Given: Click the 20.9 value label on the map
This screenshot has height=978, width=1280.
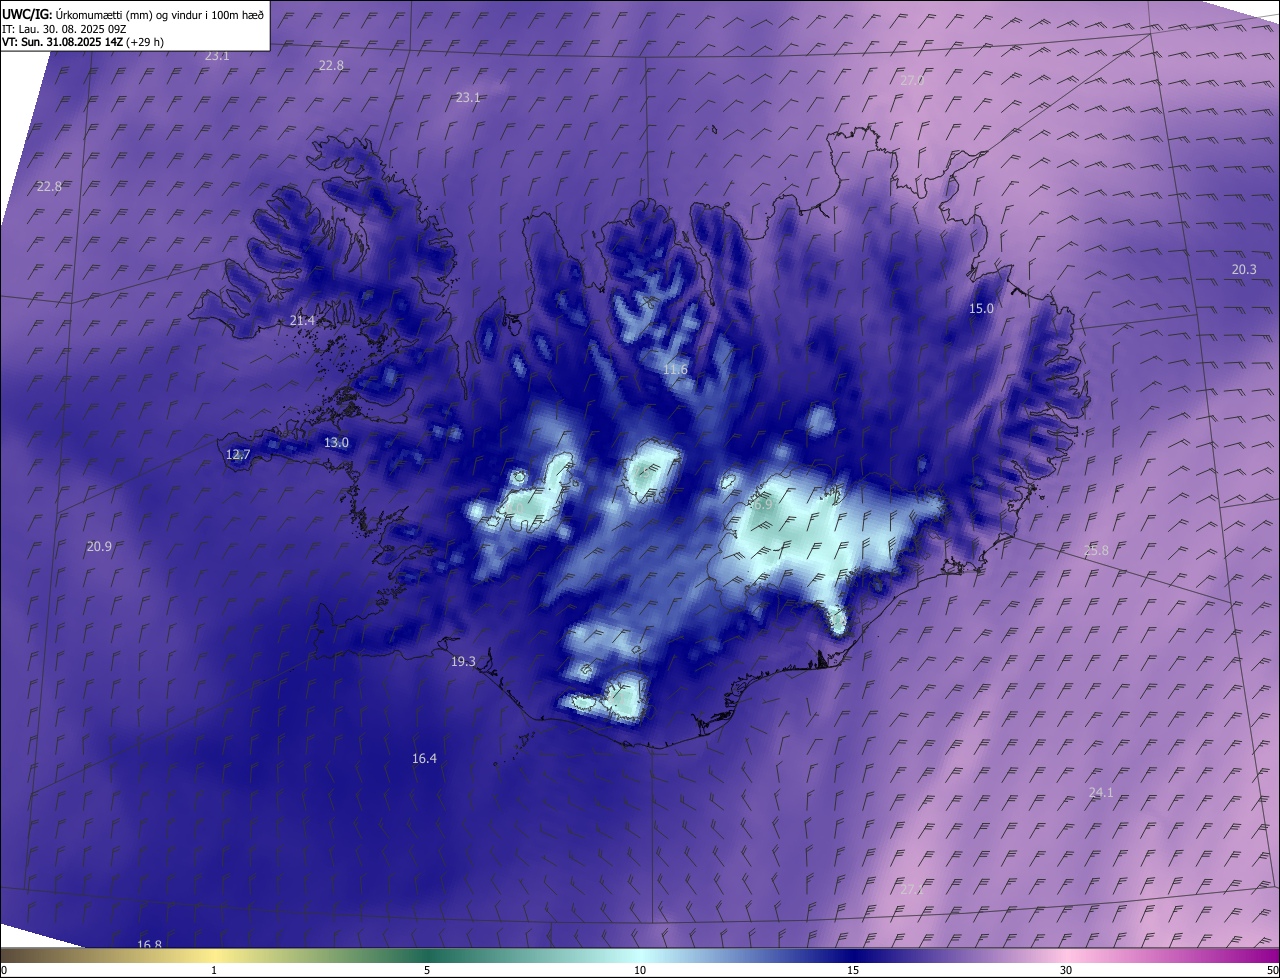Looking at the screenshot, I should pyautogui.click(x=99, y=547).
